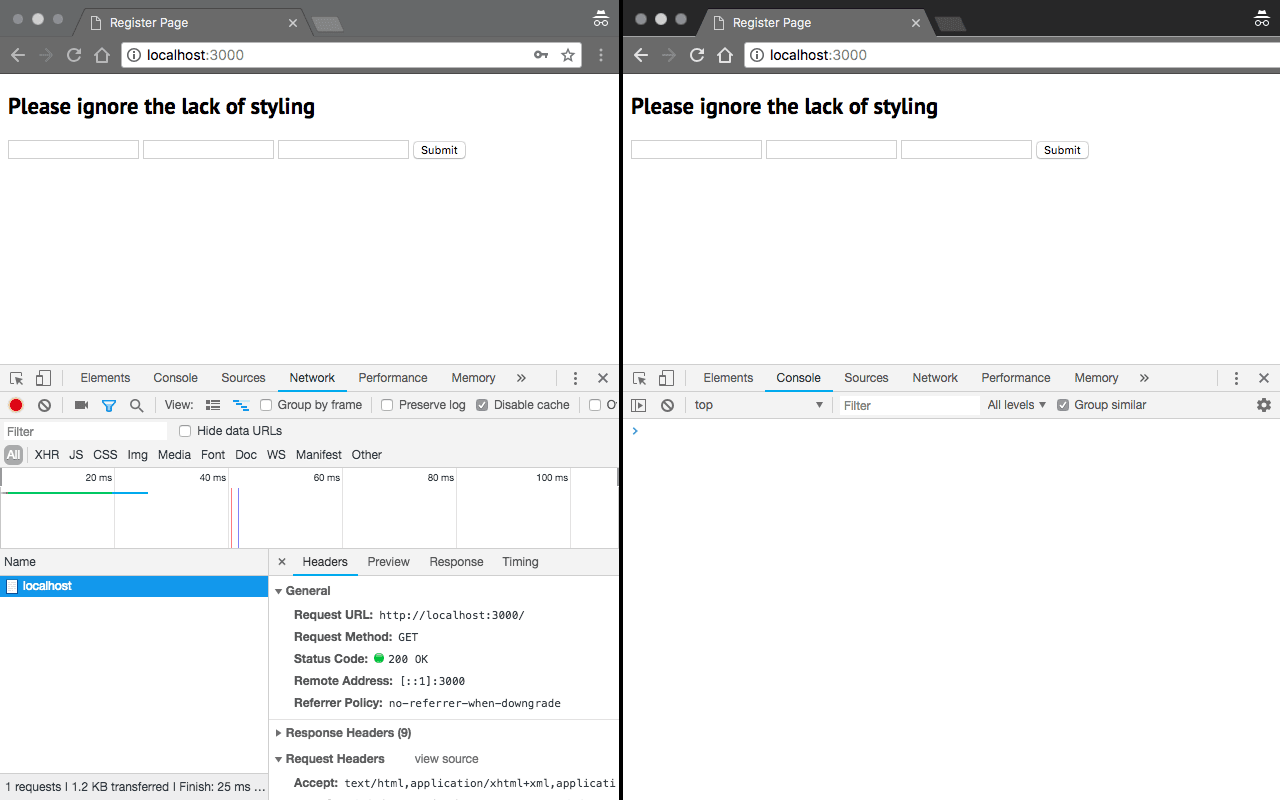1280x800 pixels.
Task: Click the view source link
Action: 446,759
